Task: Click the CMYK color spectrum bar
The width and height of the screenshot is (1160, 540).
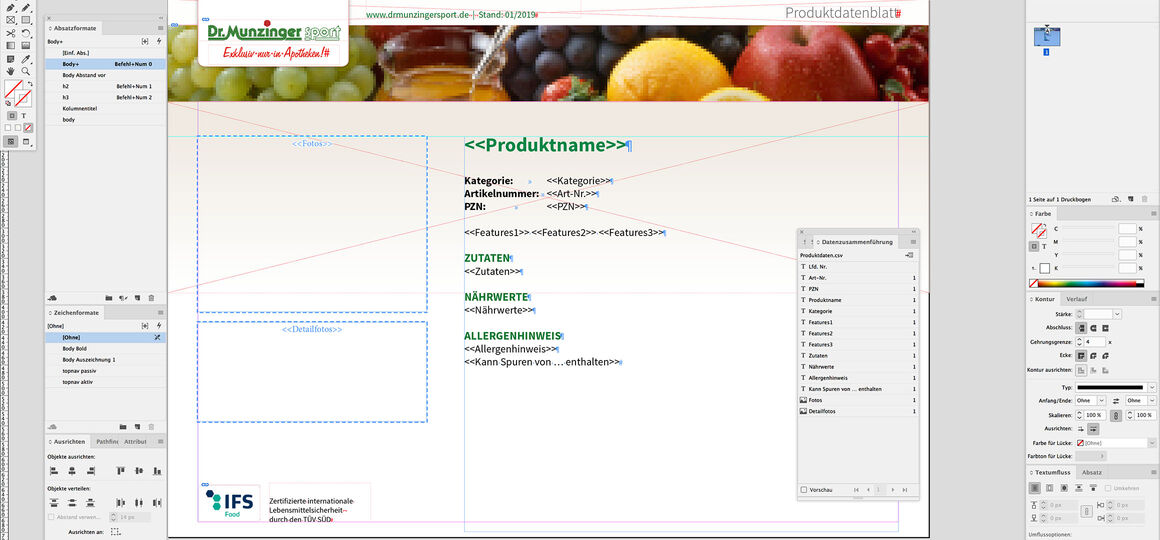Action: pyautogui.click(x=1092, y=283)
